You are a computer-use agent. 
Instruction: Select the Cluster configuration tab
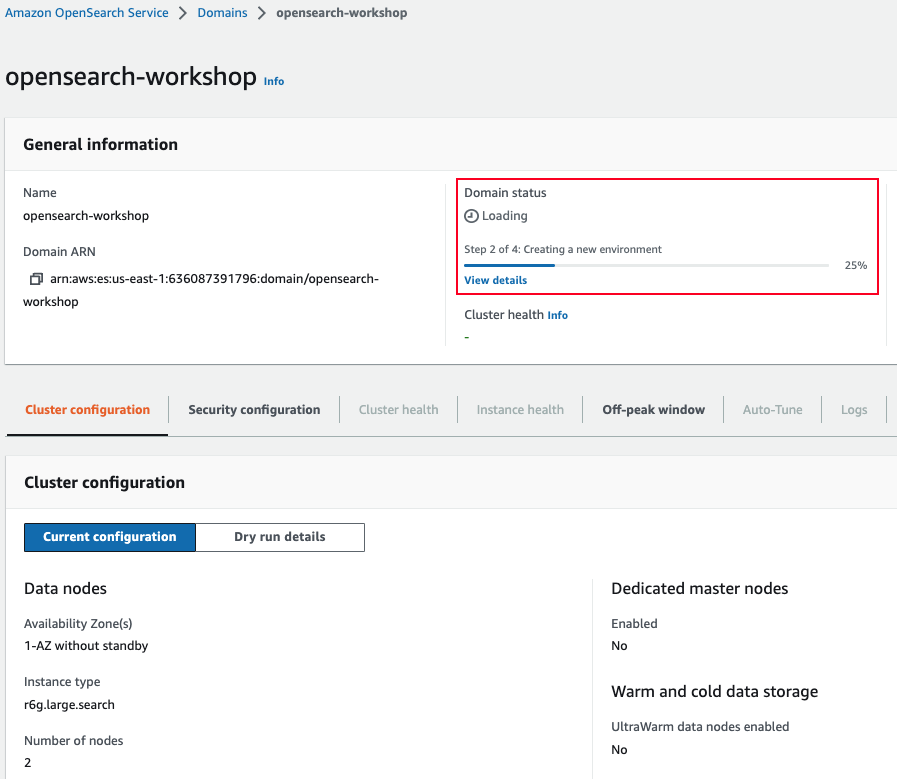tap(88, 410)
